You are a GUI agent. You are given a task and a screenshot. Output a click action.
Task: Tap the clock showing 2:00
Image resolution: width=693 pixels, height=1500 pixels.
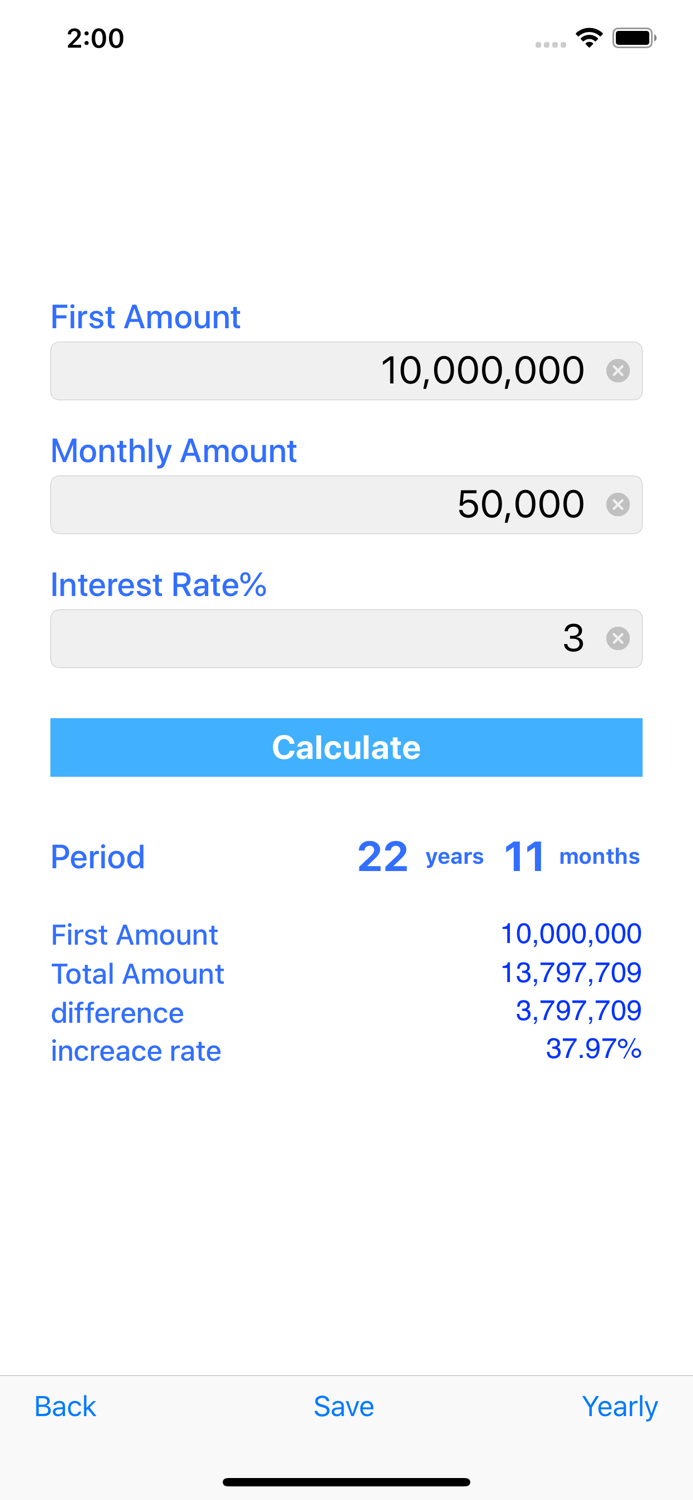[96, 38]
